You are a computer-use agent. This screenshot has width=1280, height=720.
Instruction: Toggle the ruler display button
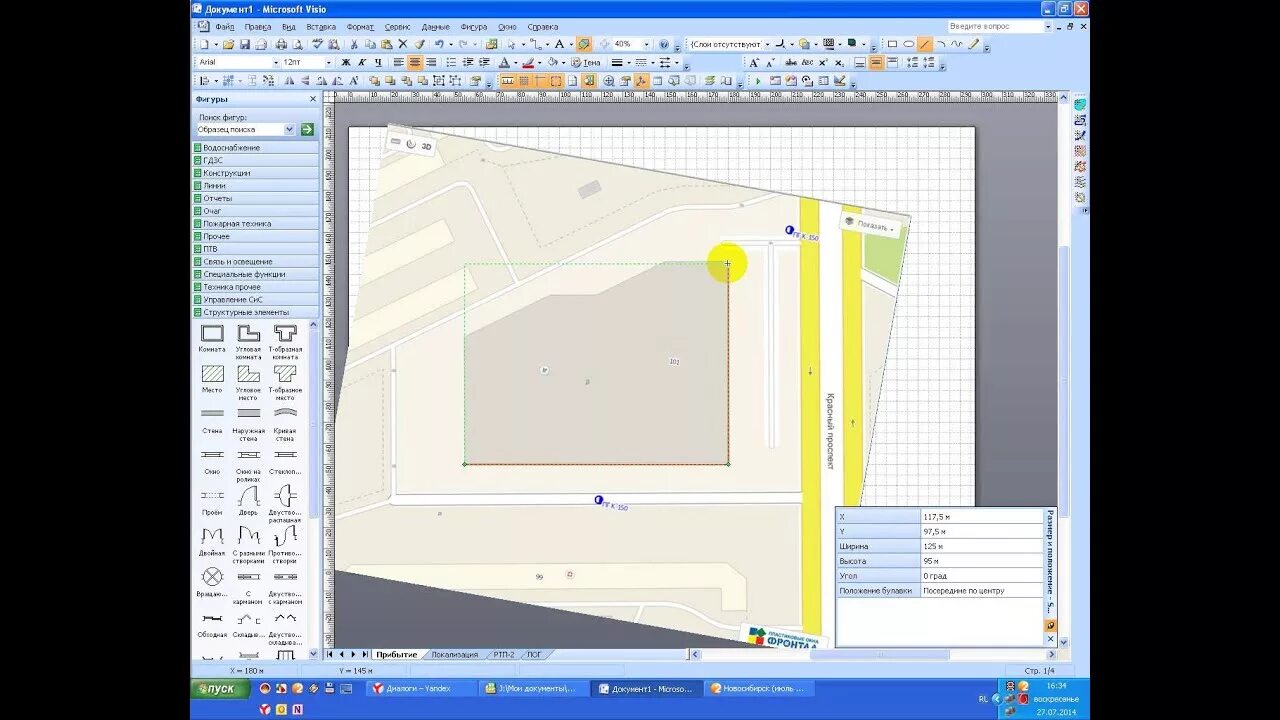(508, 81)
